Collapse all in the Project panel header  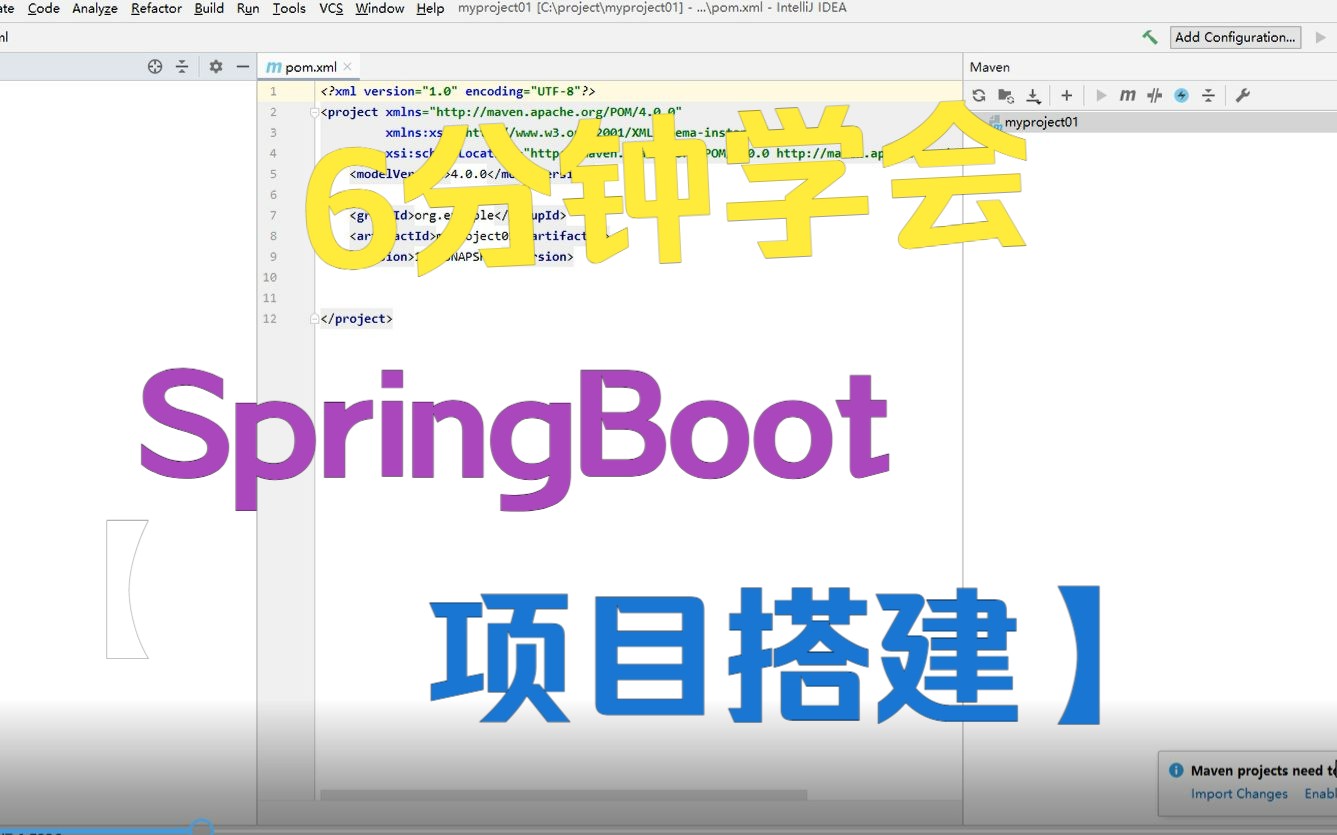click(182, 67)
